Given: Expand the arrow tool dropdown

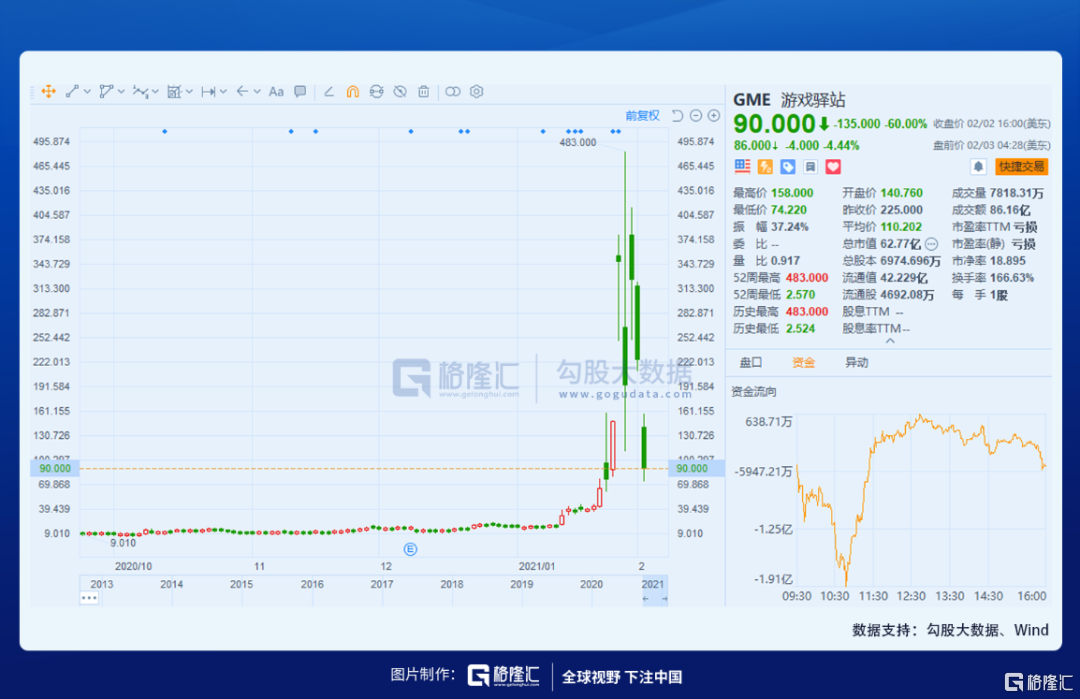Looking at the screenshot, I should [256, 91].
